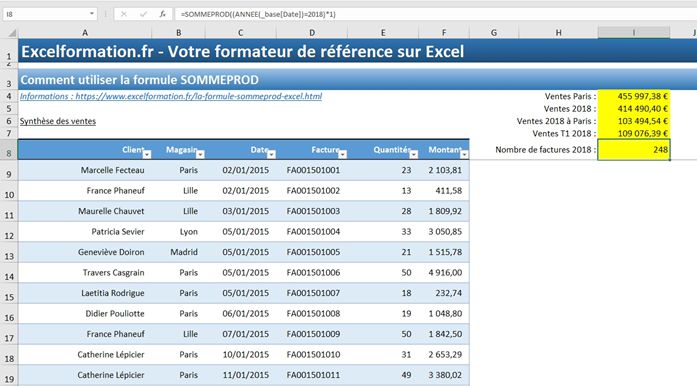Image resolution: width=697 pixels, height=386 pixels.
Task: Select invoice cell FA001501010
Action: tap(312, 354)
